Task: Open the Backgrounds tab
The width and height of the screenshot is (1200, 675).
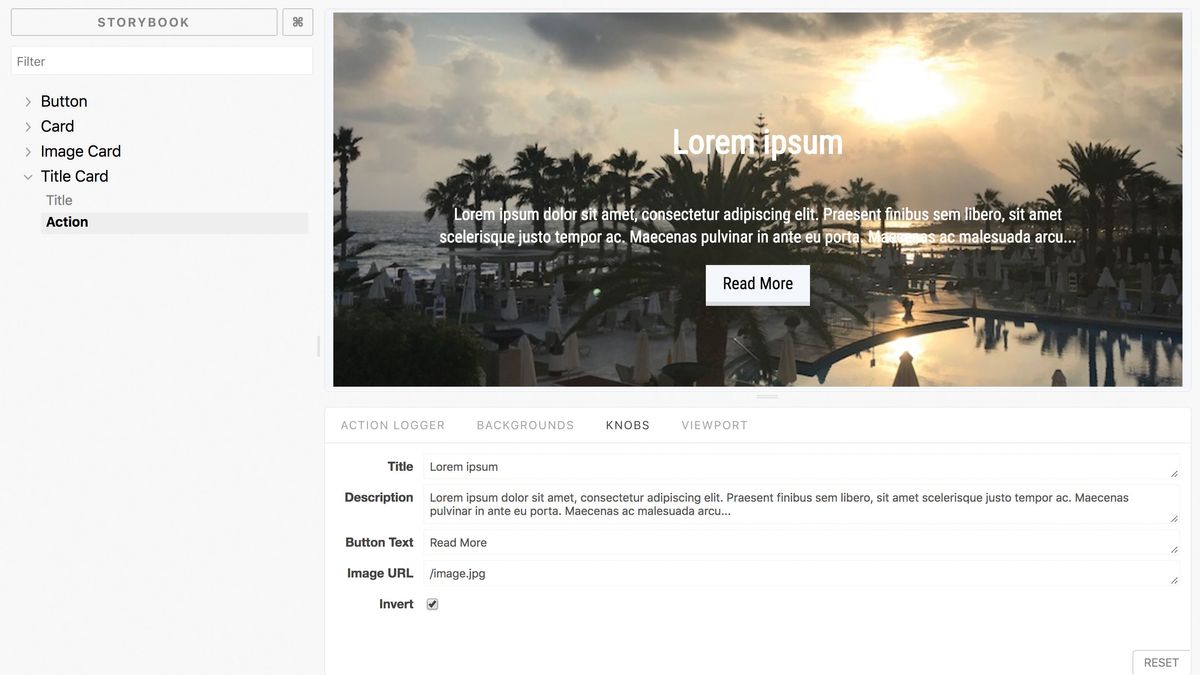Action: (x=525, y=425)
